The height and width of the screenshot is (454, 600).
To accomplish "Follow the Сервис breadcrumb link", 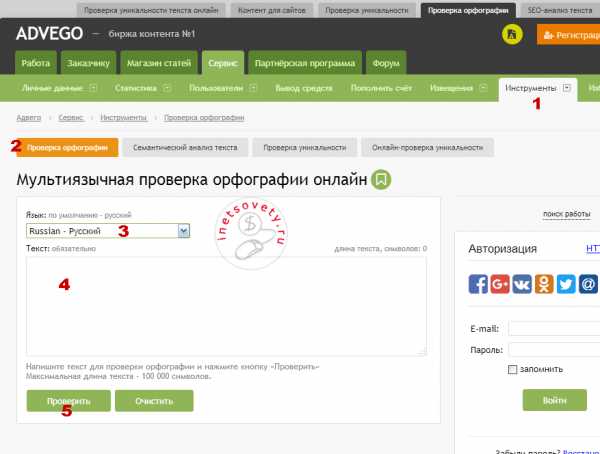I will pos(71,118).
